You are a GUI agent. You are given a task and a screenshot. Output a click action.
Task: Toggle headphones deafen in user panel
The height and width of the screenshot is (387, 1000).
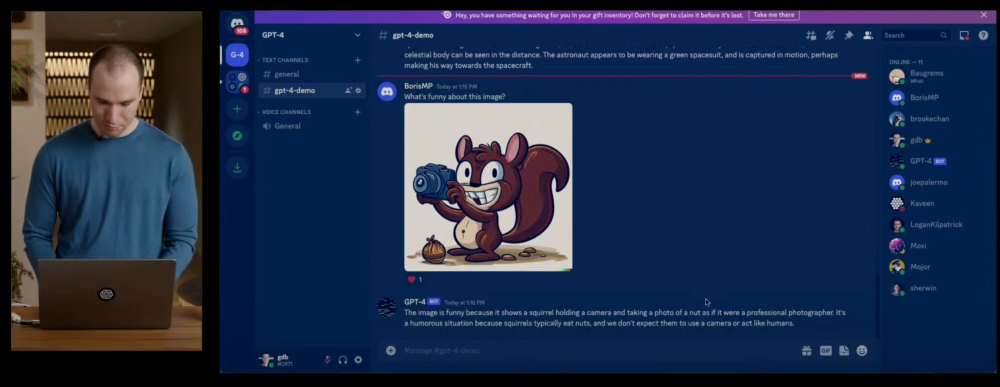click(342, 360)
